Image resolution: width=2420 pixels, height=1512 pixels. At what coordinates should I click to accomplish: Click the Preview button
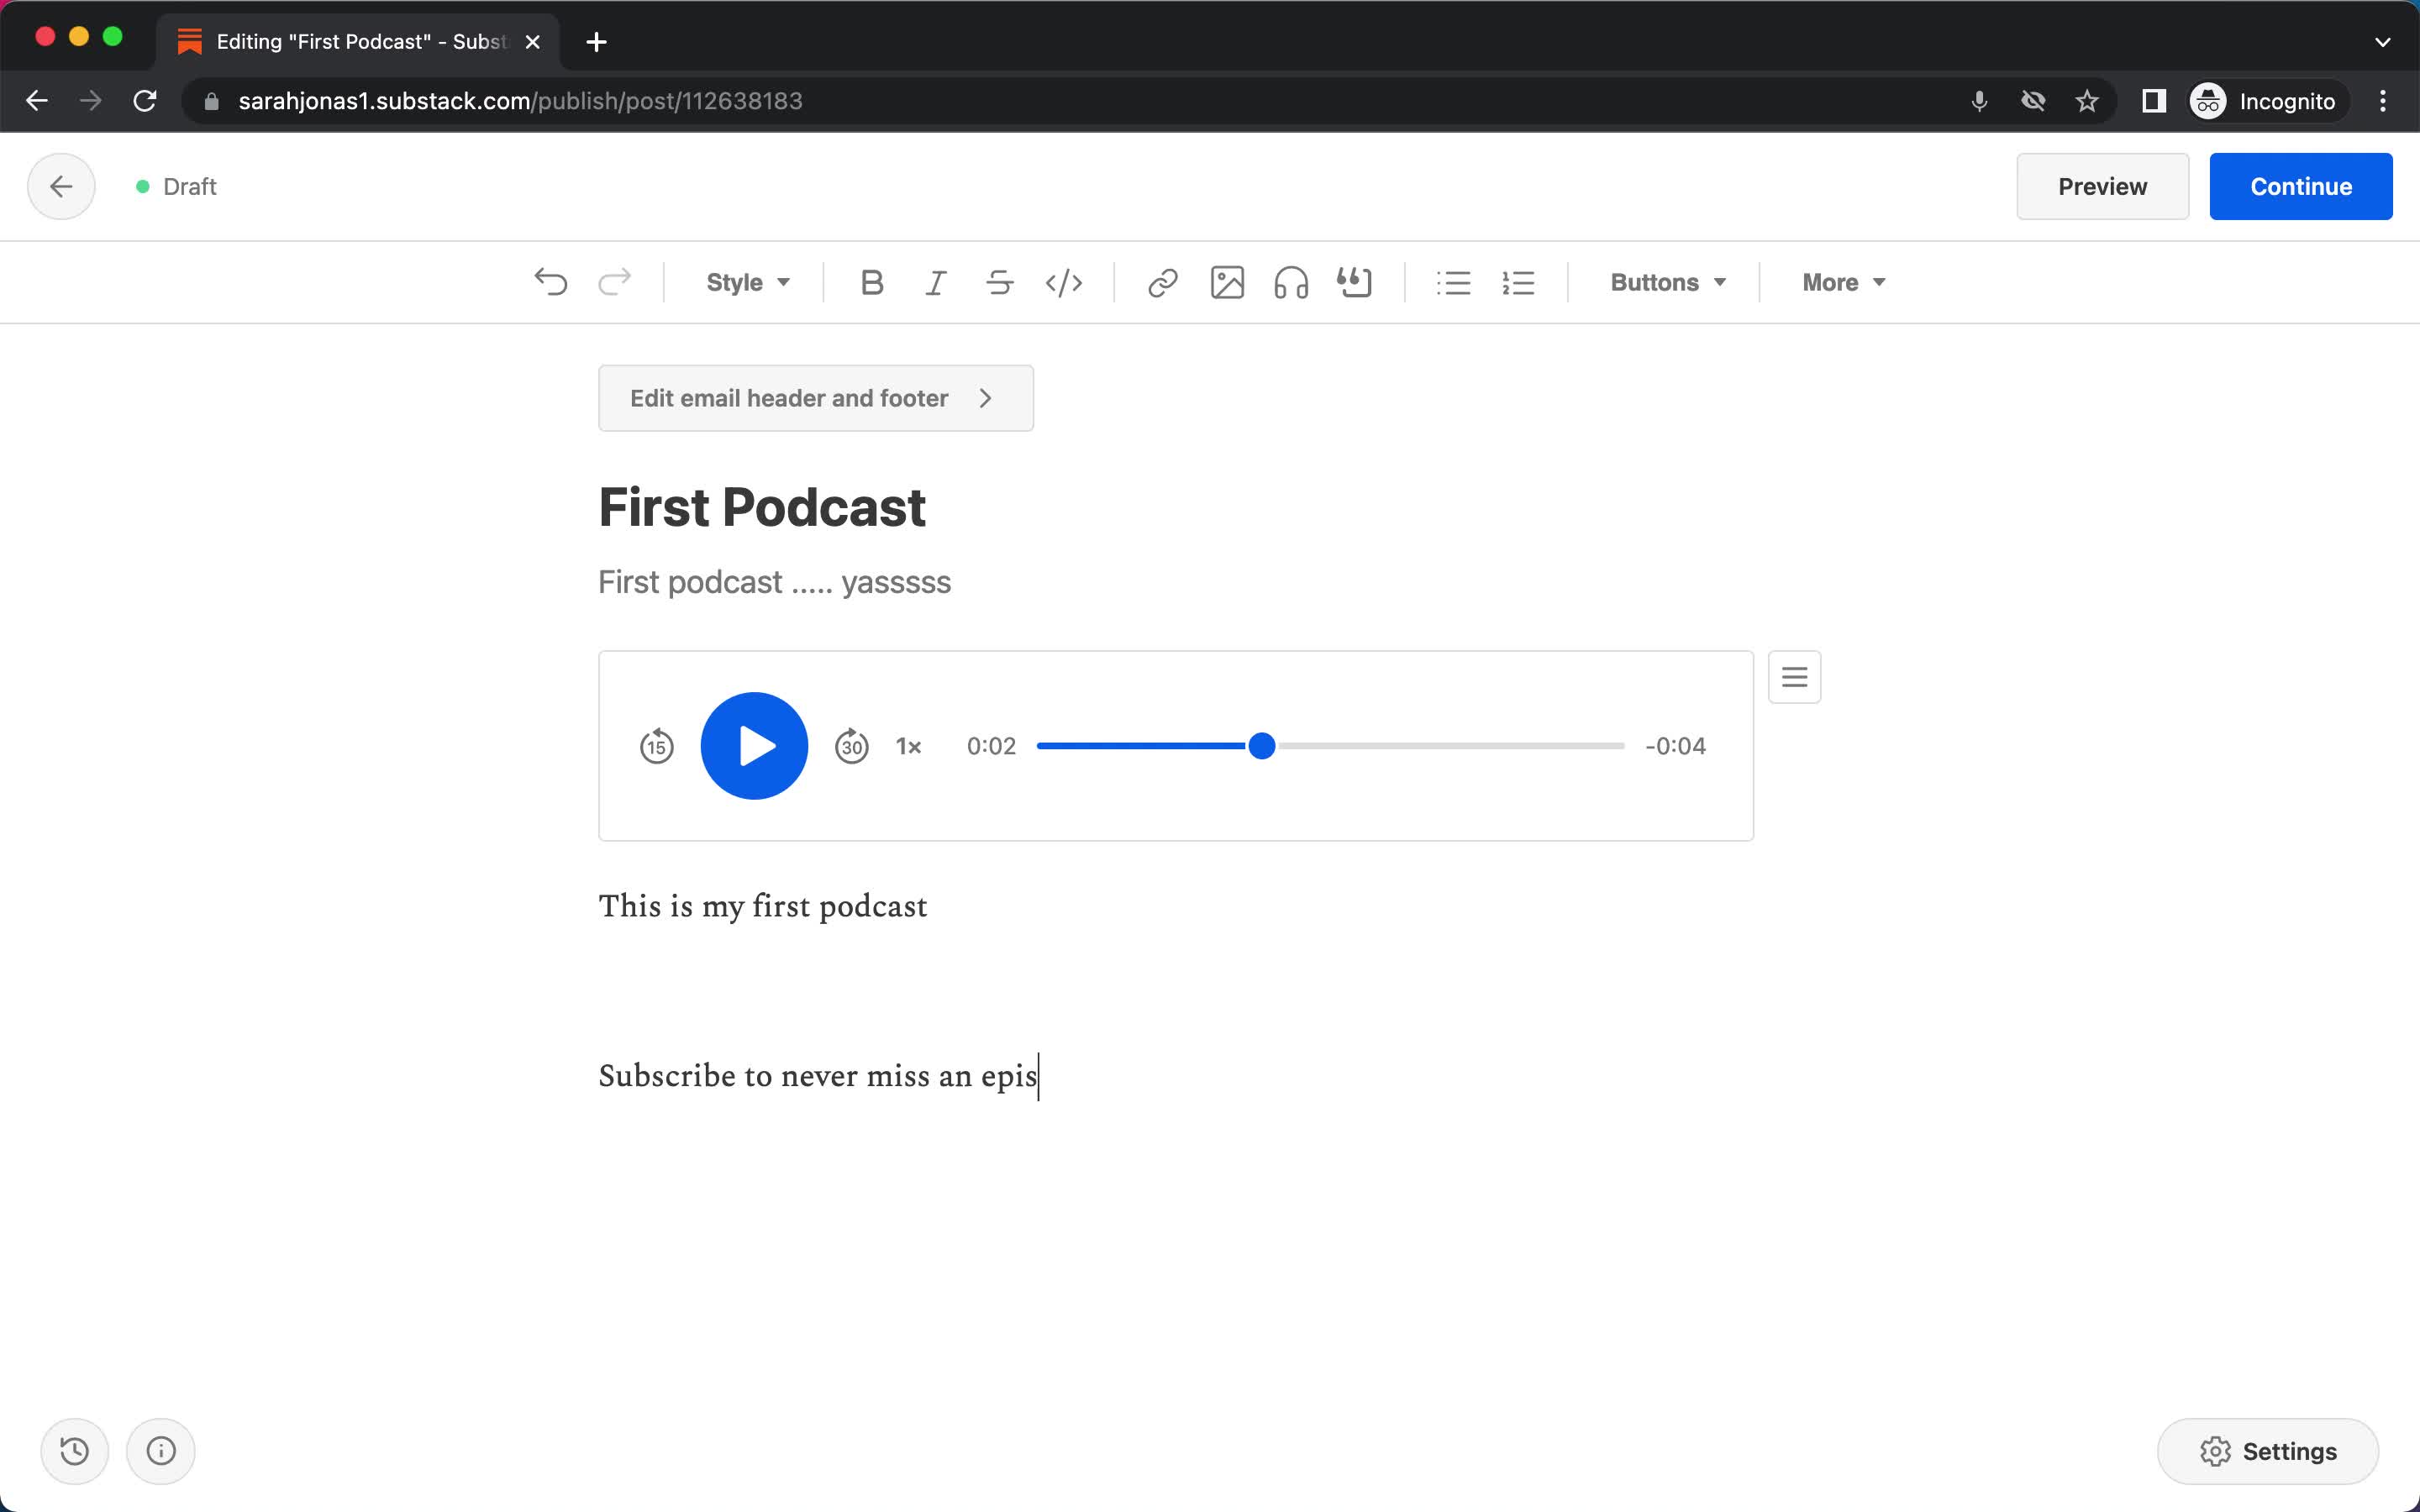coord(2103,186)
